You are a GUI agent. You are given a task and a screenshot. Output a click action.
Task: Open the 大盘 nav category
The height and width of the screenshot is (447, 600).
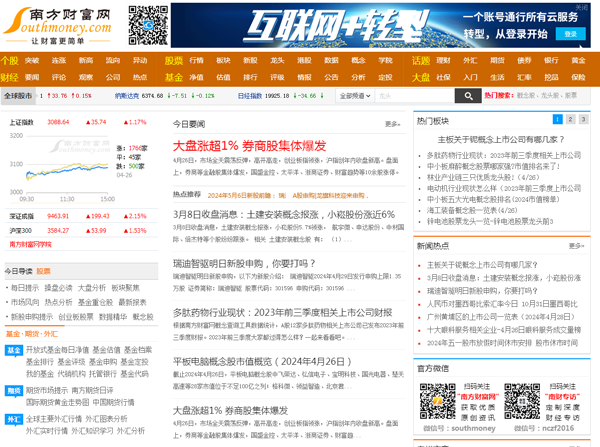click(x=421, y=77)
